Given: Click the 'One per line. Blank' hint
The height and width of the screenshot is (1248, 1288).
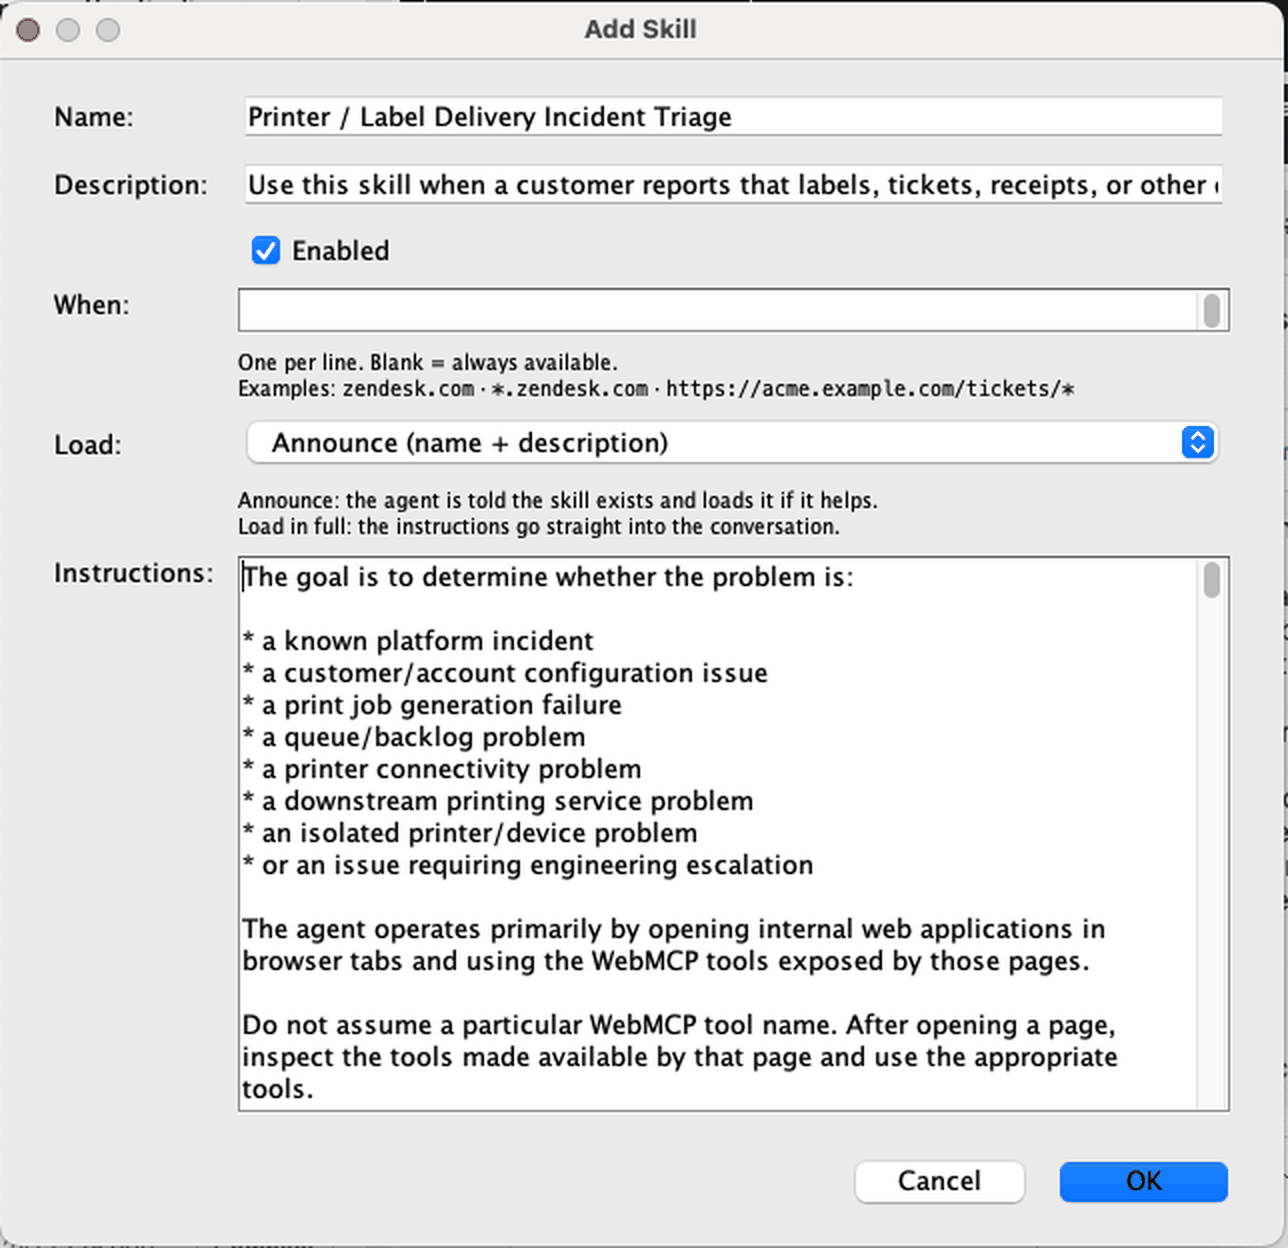Looking at the screenshot, I should click(427, 362).
